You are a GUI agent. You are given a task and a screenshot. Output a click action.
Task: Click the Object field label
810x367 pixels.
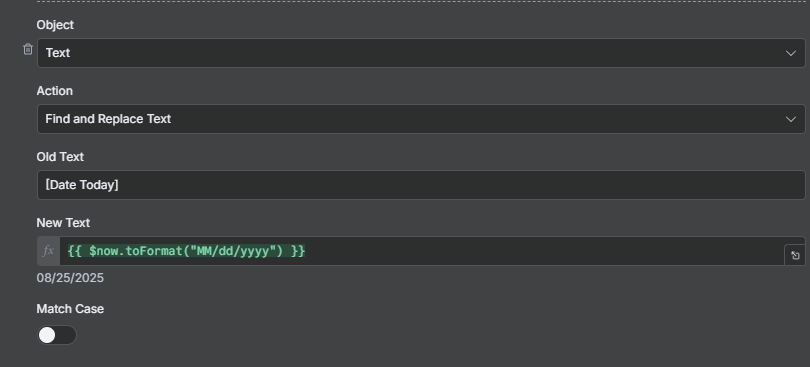click(55, 25)
